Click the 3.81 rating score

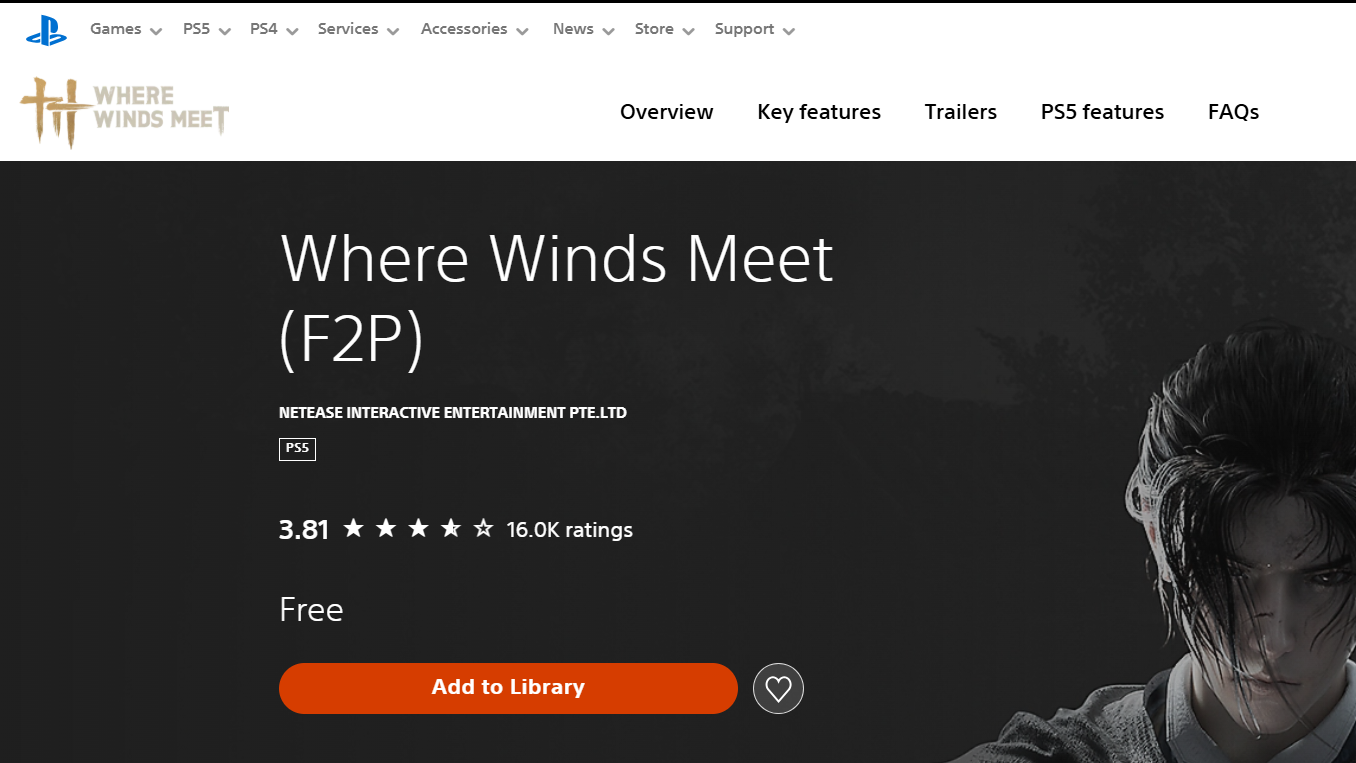(304, 529)
